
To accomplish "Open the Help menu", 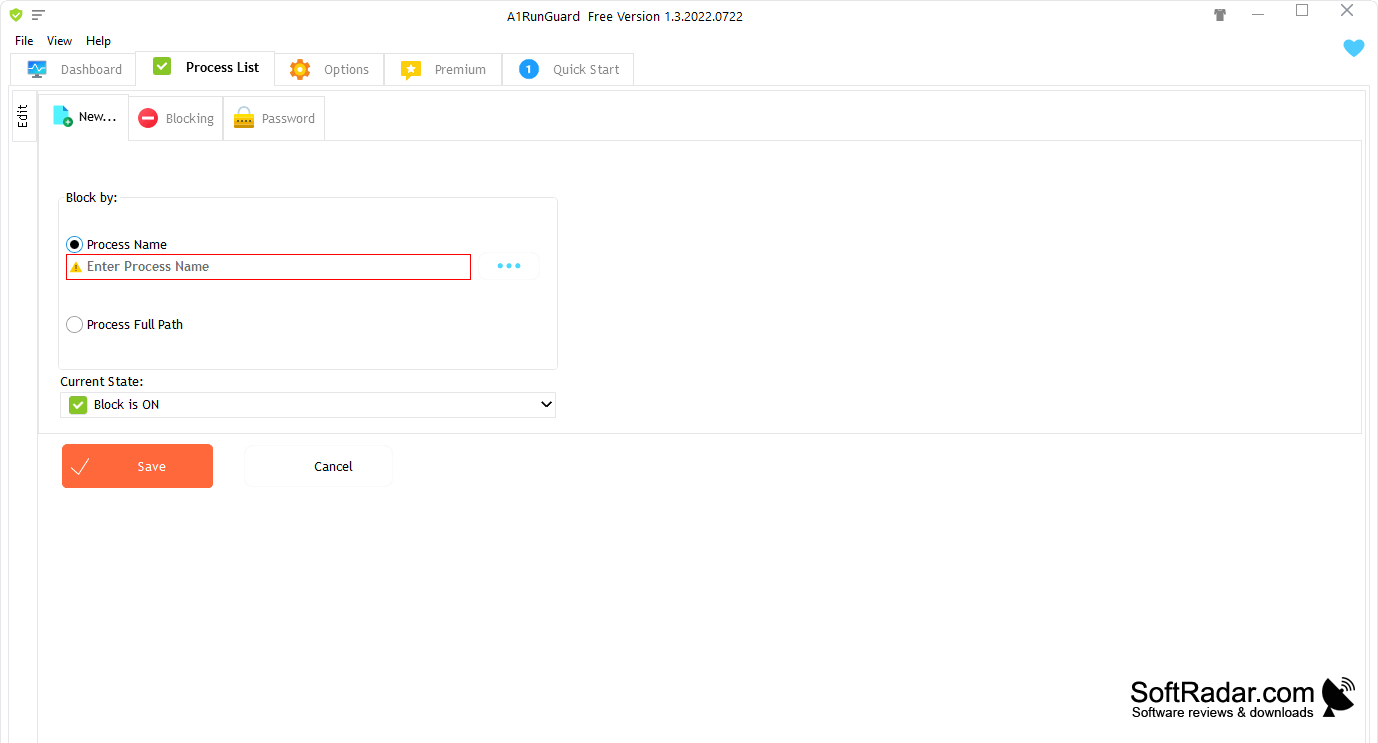I will [x=98, y=41].
